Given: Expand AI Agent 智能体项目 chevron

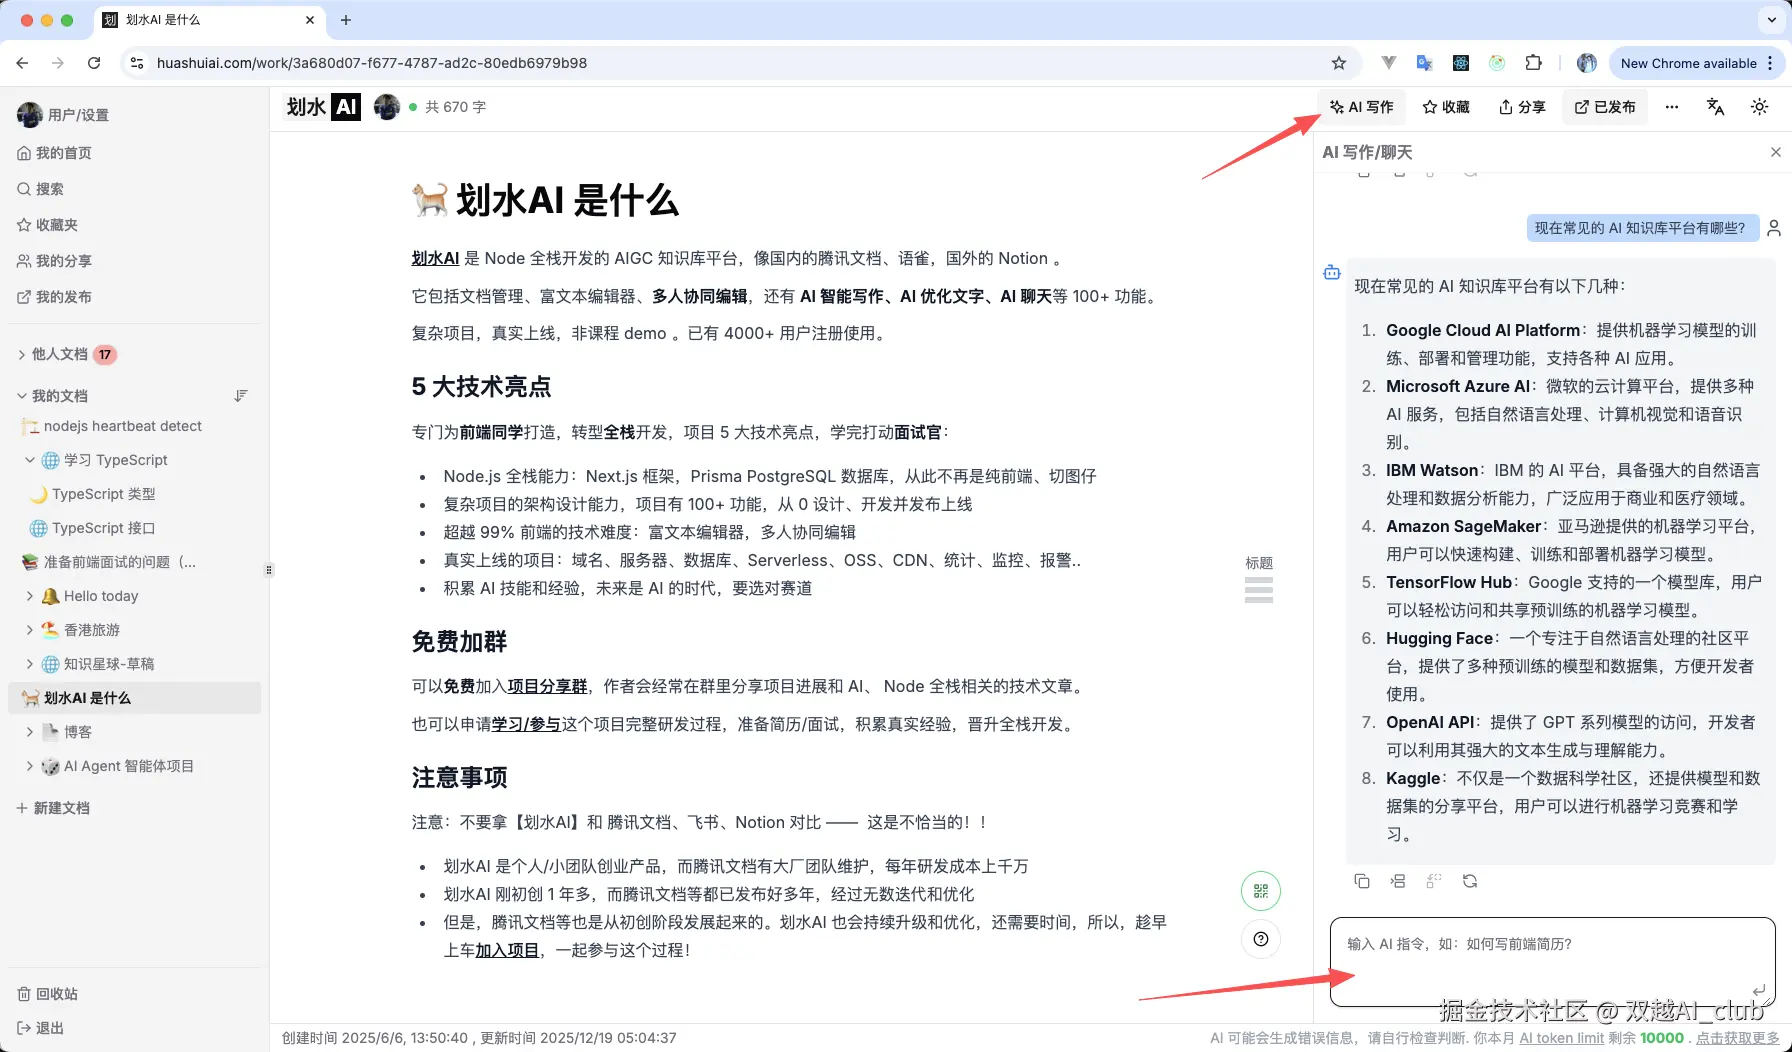Looking at the screenshot, I should tap(30, 766).
